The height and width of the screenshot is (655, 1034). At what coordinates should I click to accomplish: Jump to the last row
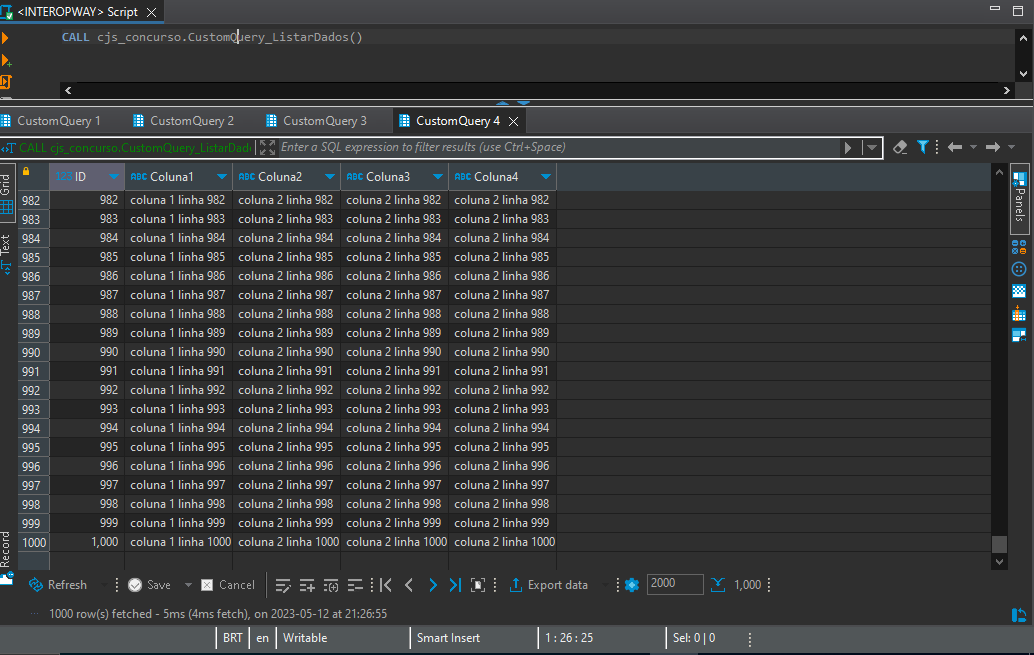pyautogui.click(x=455, y=585)
